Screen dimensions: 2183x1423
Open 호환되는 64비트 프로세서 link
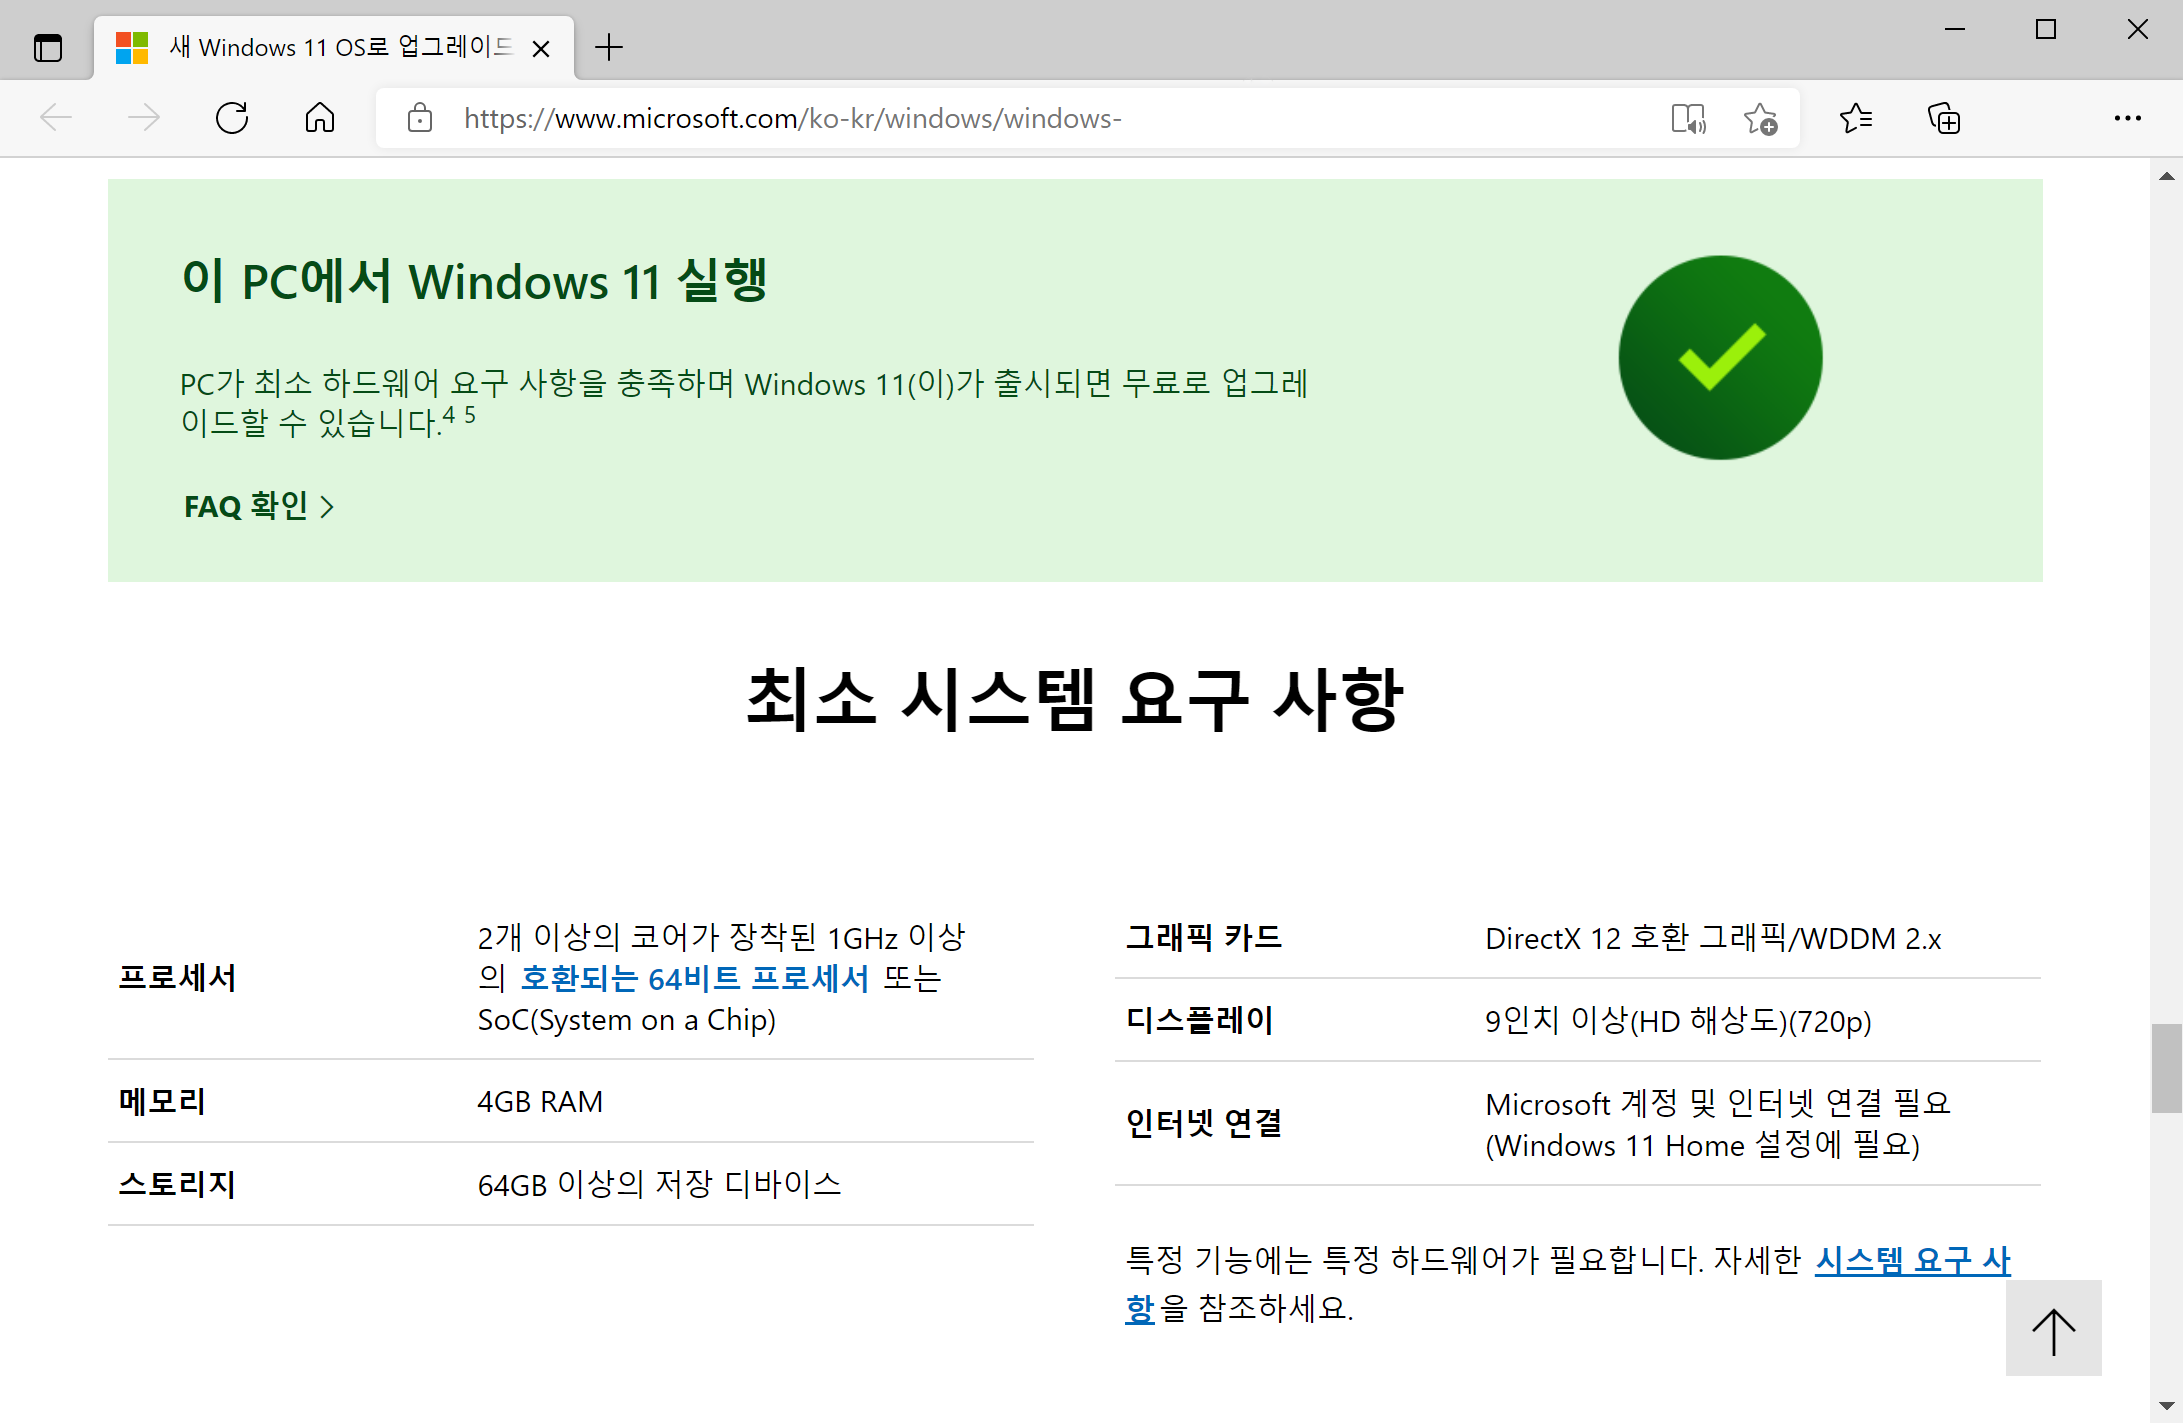(695, 978)
